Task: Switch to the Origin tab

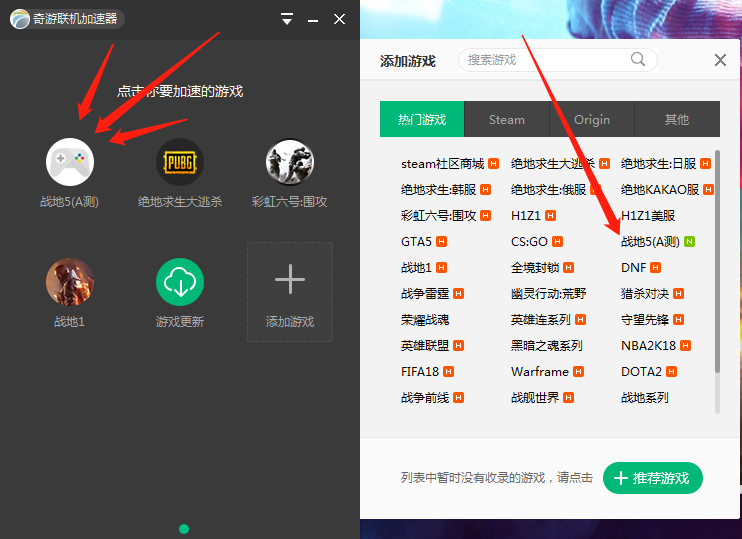Action: pyautogui.click(x=592, y=119)
